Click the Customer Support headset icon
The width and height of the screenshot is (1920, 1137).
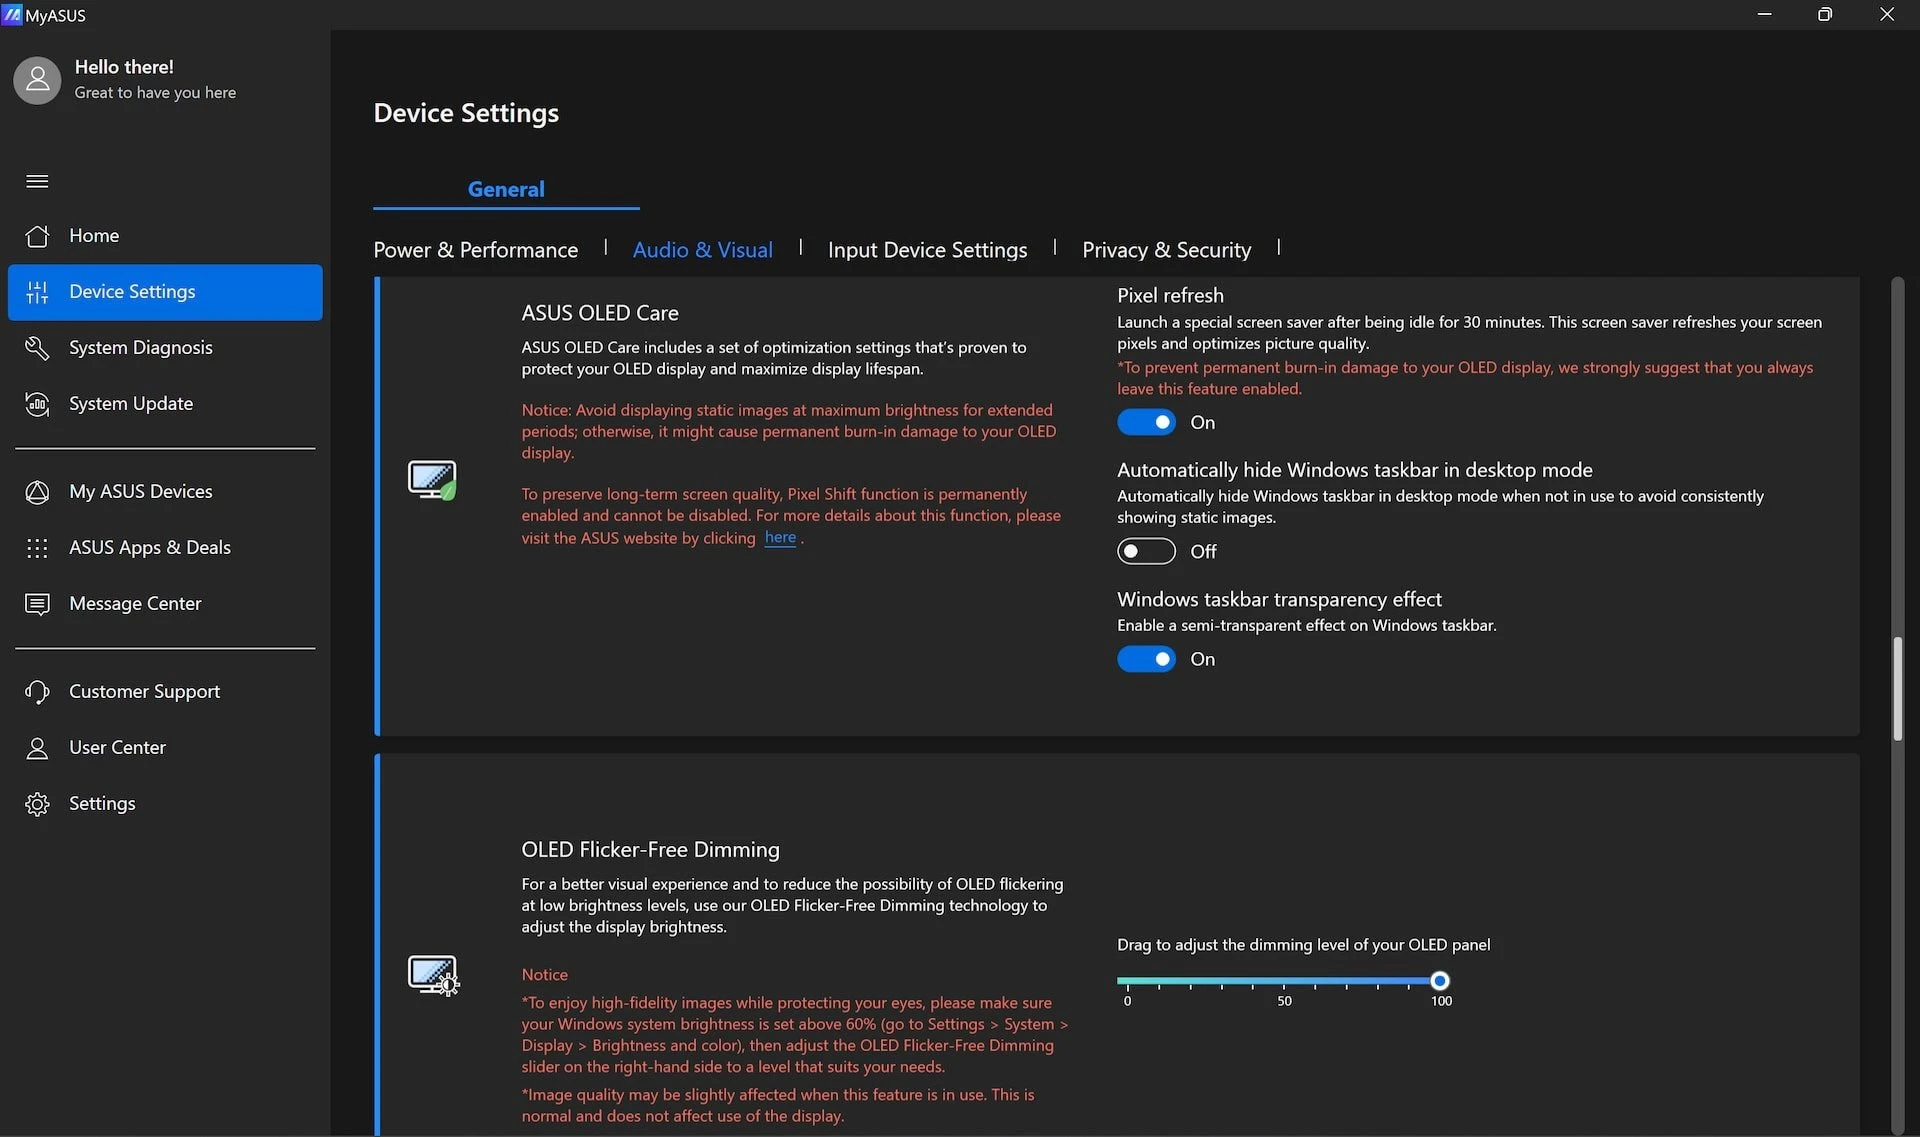pos(37,692)
